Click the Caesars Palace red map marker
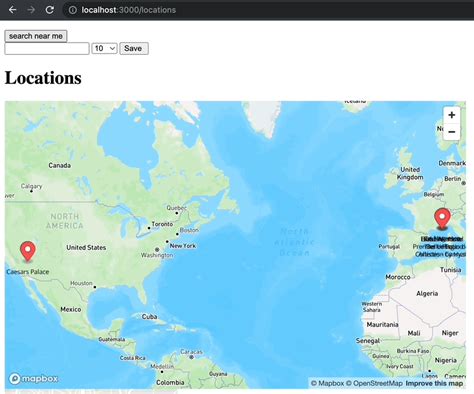 [28, 251]
